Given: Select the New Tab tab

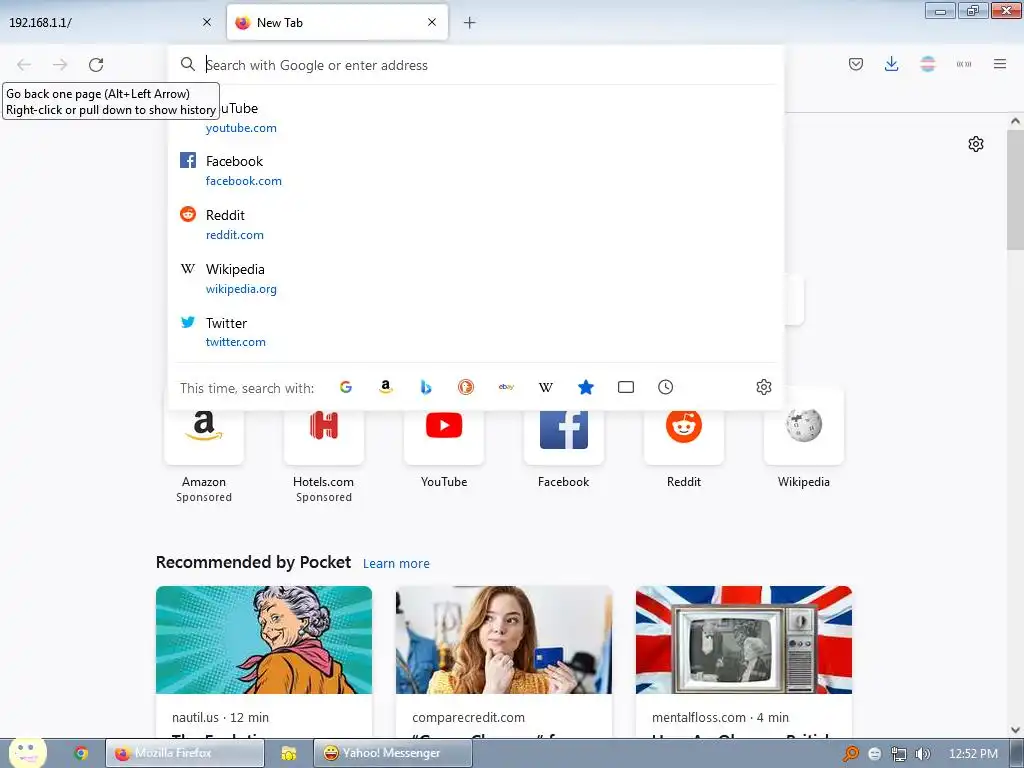Looking at the screenshot, I should [337, 23].
